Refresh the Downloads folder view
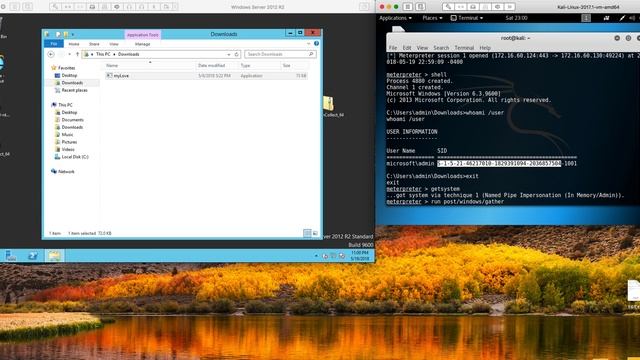 point(236,54)
